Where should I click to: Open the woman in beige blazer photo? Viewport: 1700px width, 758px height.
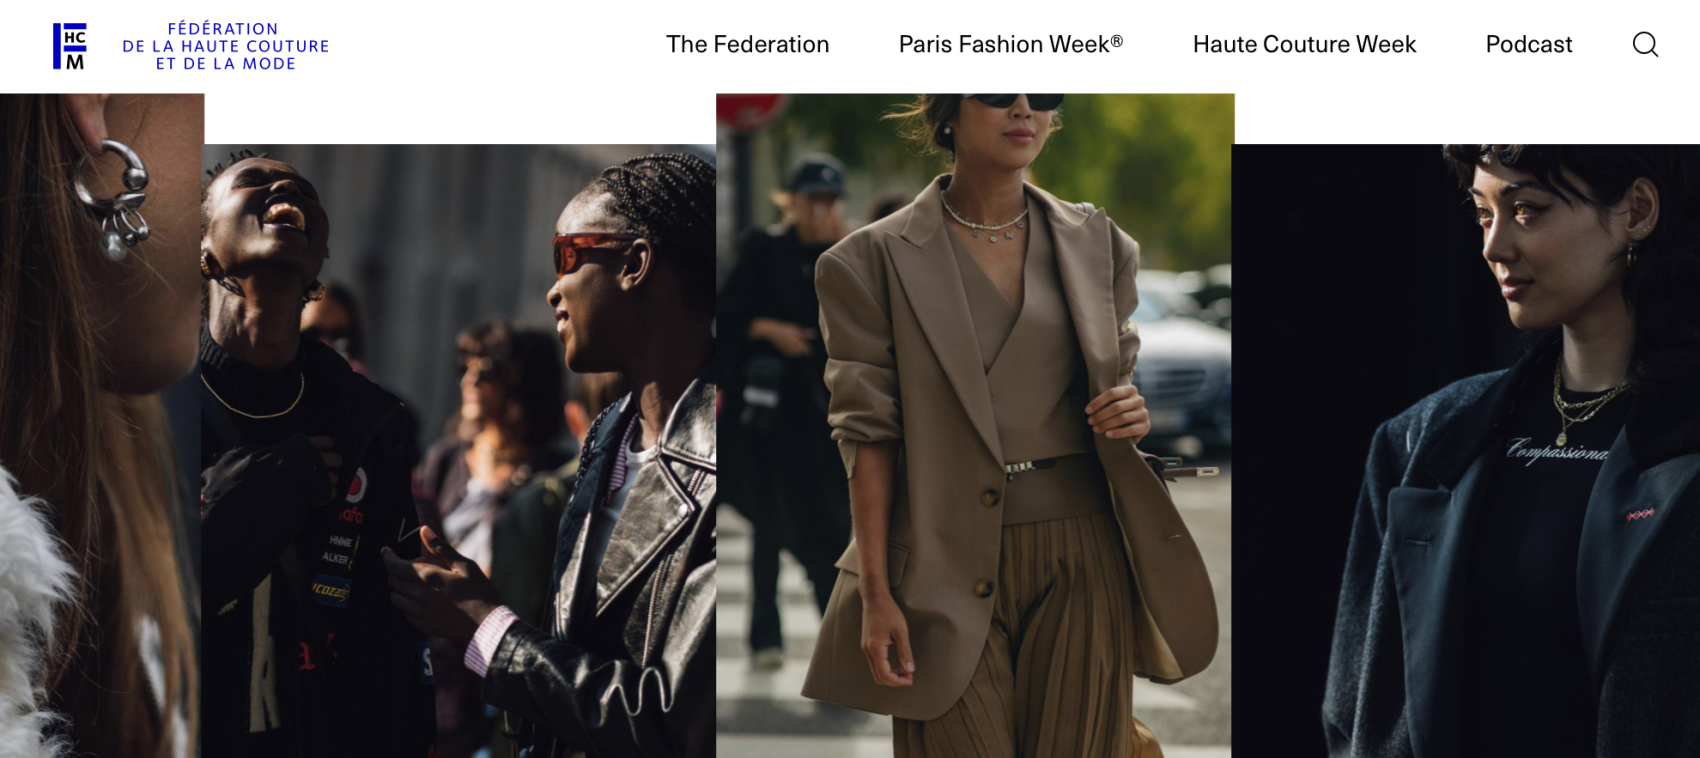coord(975,425)
